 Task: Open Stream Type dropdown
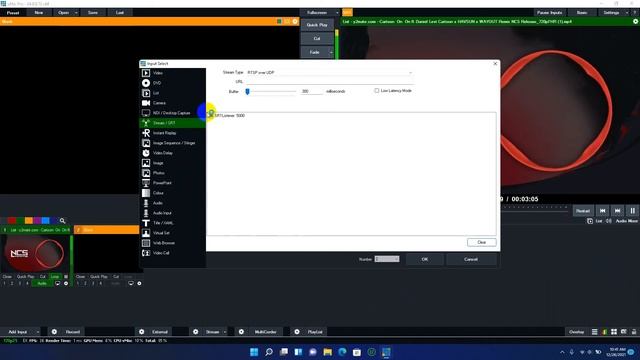(330, 72)
